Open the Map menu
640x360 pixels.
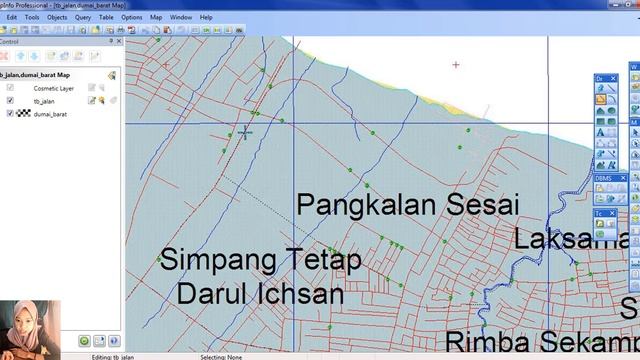(156, 18)
